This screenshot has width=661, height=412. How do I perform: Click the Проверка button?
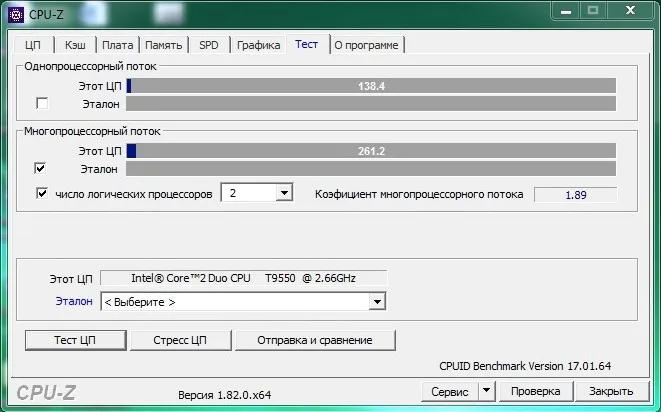tap(535, 391)
